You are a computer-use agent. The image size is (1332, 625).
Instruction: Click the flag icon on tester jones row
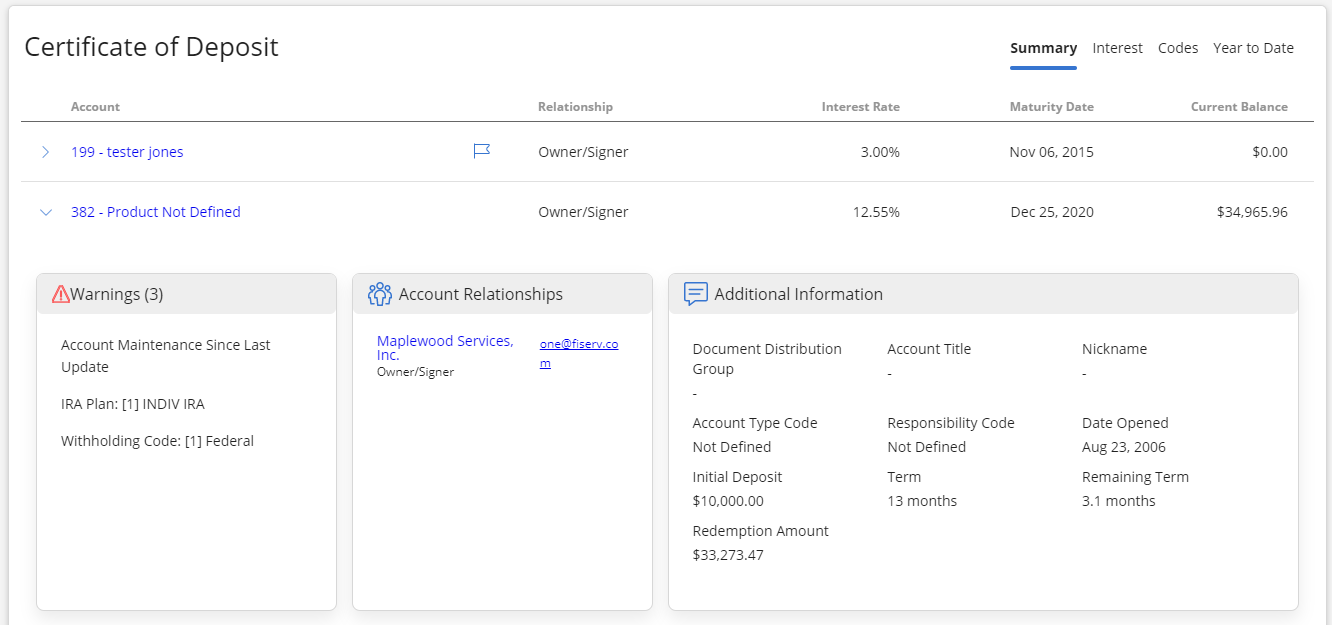[x=481, y=151]
